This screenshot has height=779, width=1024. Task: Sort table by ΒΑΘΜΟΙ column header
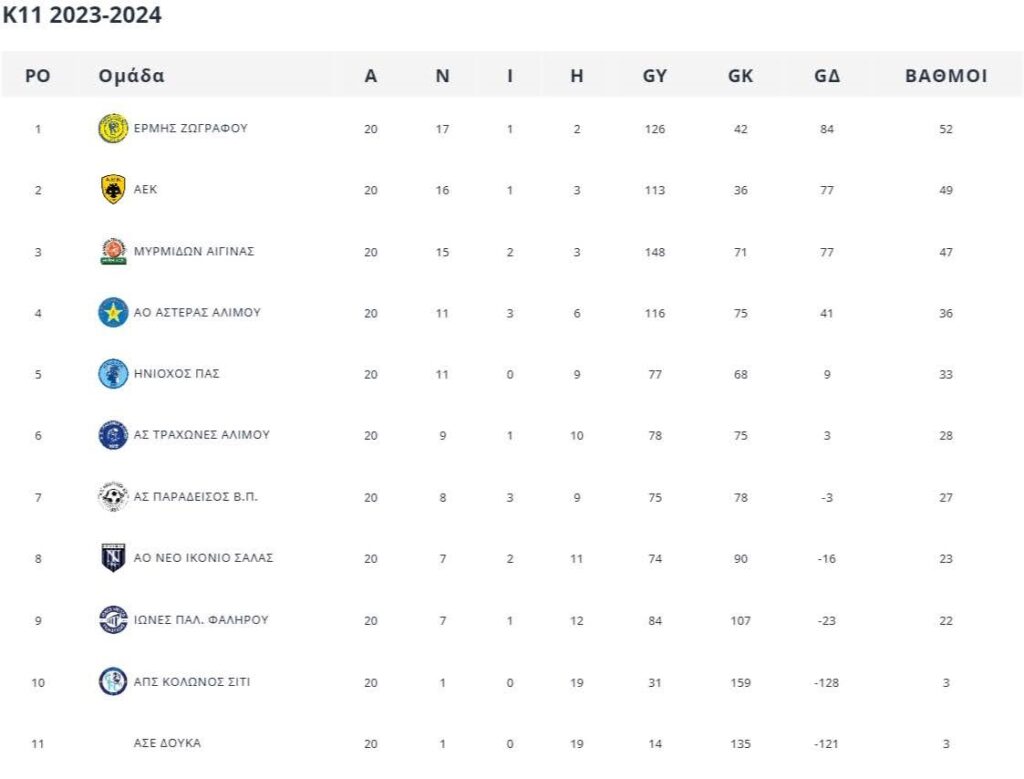946,76
